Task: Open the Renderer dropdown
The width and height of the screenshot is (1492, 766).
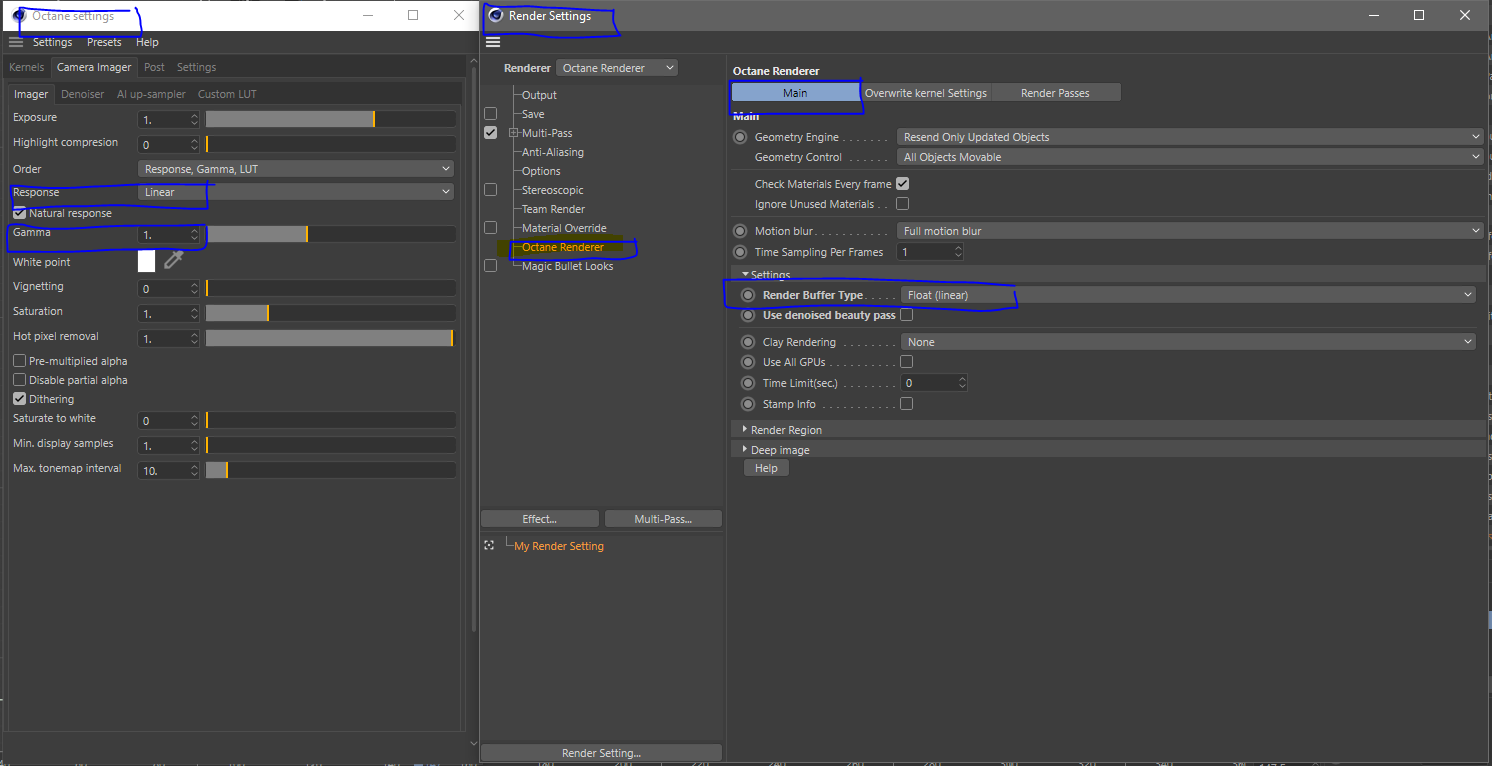Action: pos(616,68)
